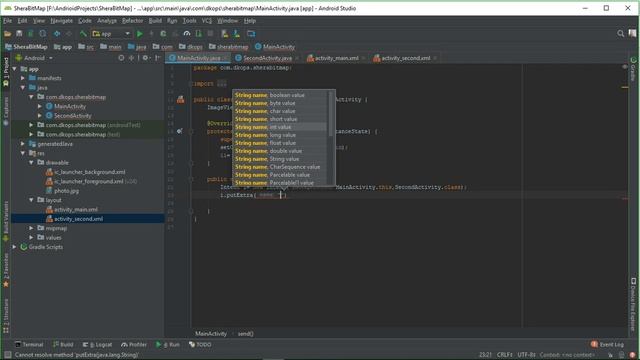Open the Logcat tool window
This screenshot has height=360, width=640.
click(x=97, y=344)
